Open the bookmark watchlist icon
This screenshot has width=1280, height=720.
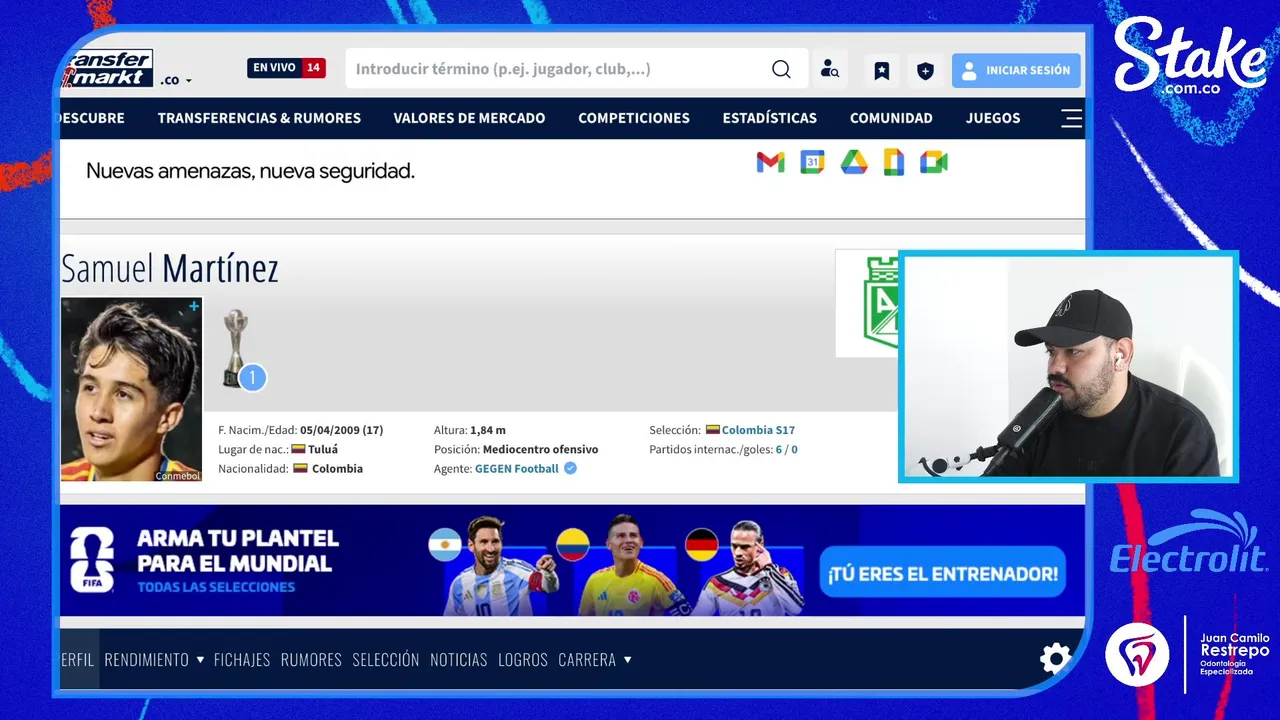(x=882, y=70)
